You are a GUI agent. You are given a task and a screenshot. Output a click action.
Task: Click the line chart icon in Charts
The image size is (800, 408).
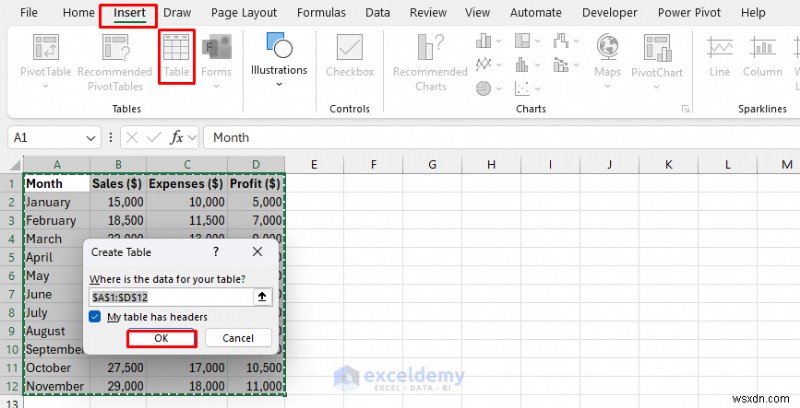tap(483, 65)
